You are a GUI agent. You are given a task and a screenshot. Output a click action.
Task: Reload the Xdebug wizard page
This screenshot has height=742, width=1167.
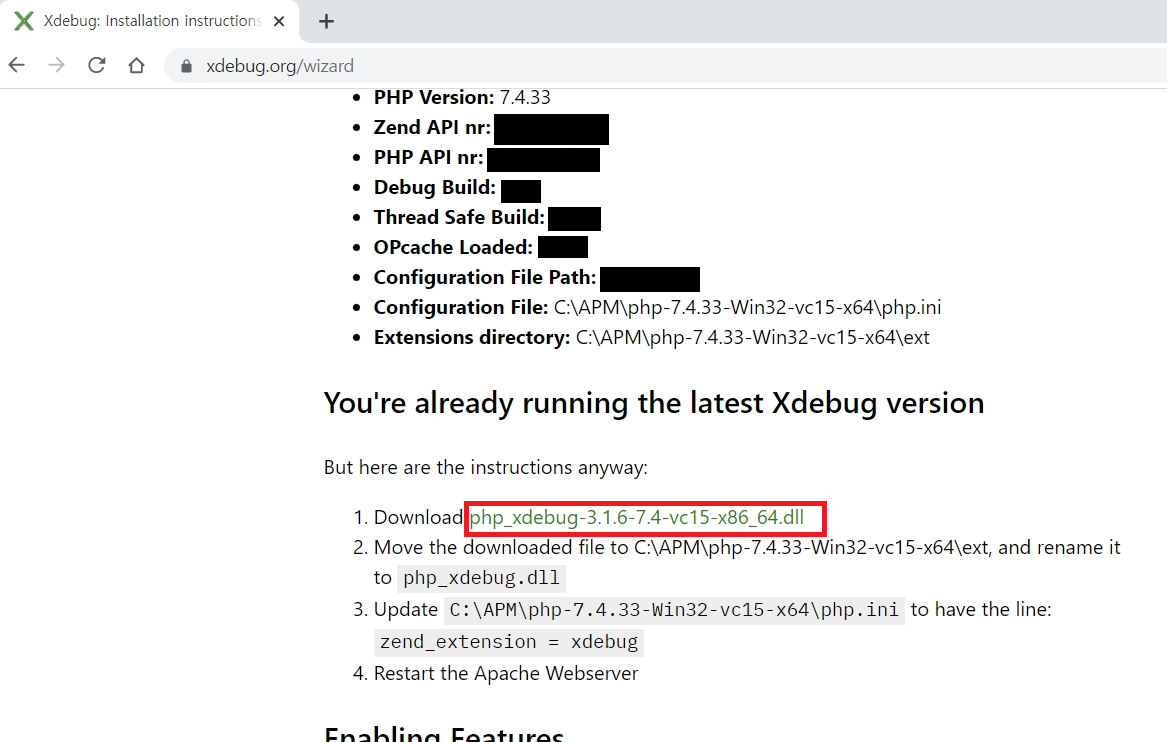click(97, 65)
